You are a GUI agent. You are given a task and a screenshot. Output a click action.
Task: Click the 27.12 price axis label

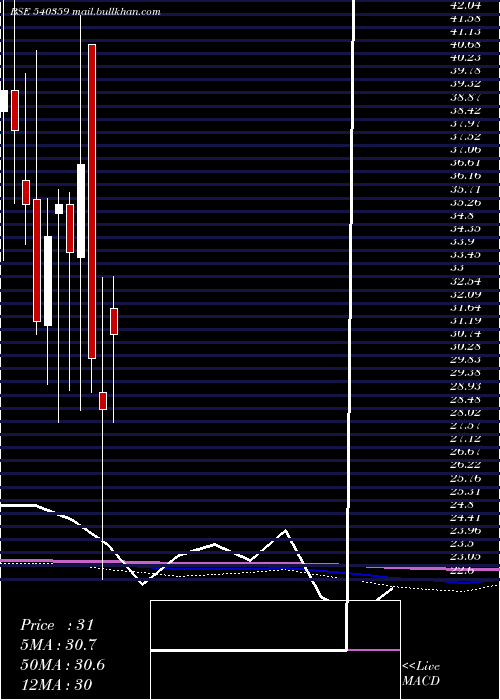(x=466, y=438)
